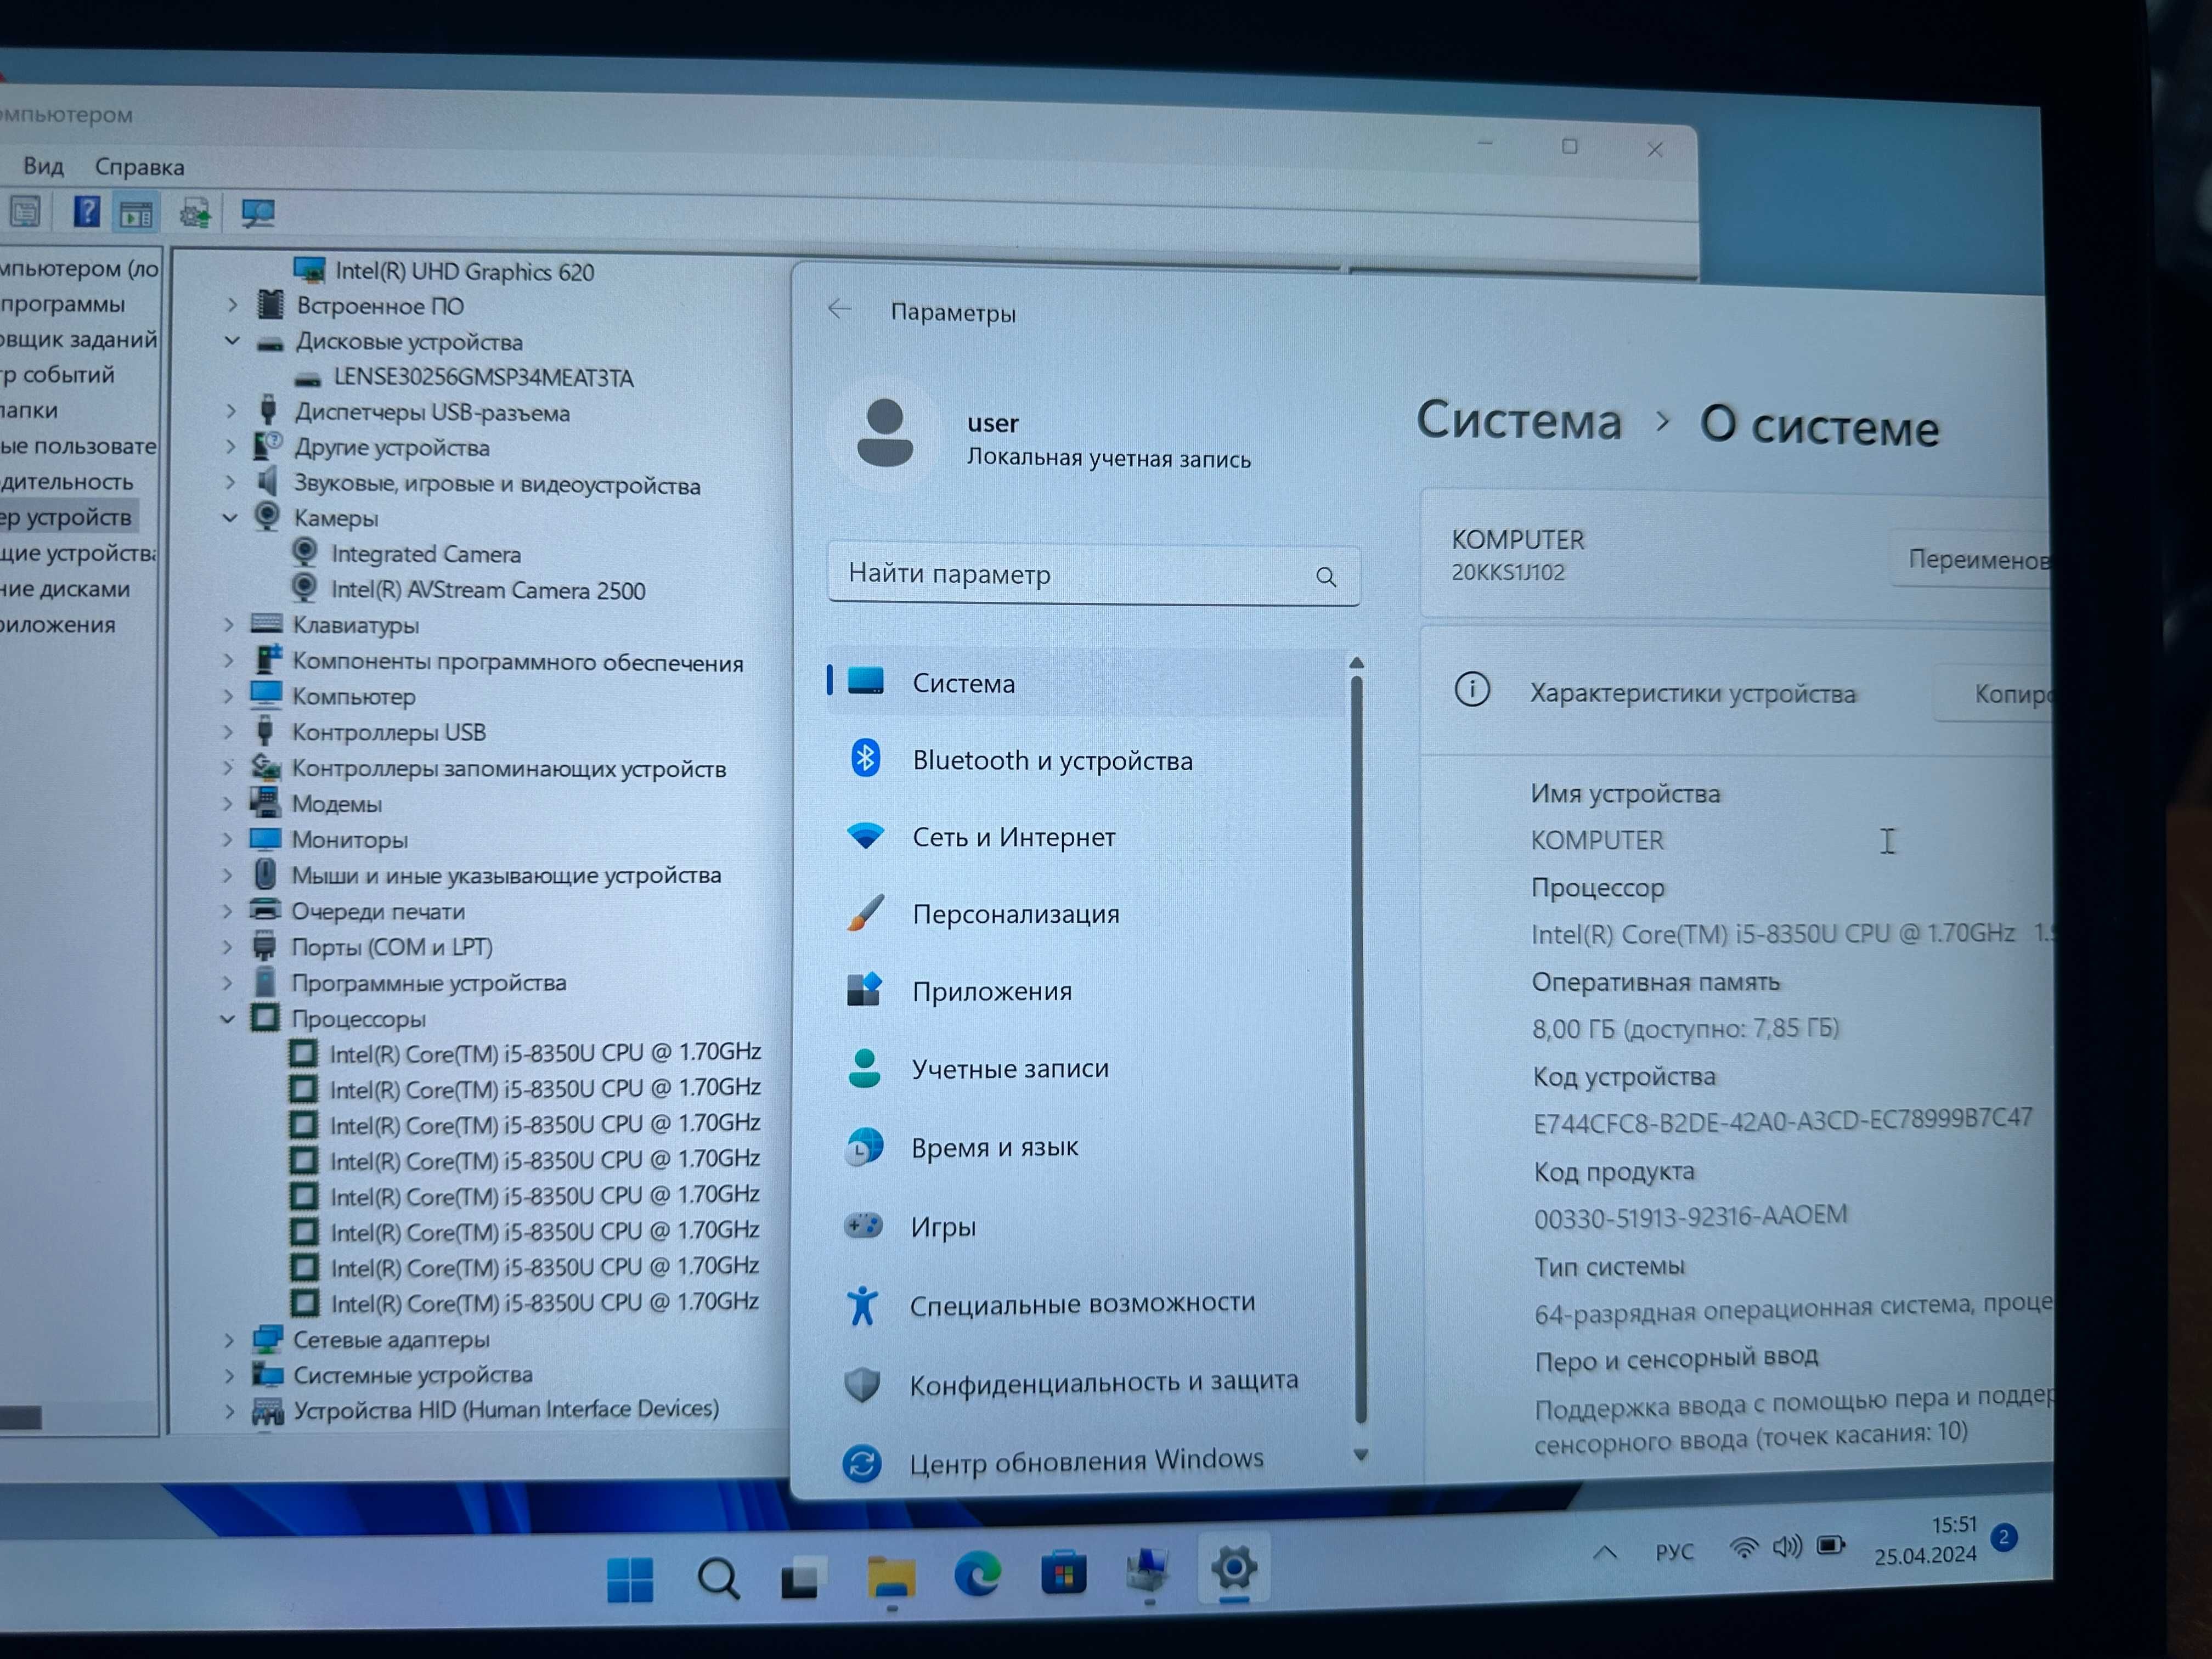The height and width of the screenshot is (1659, 2212).
Task: Click the Settings gear on taskbar
Action: [1234, 1567]
